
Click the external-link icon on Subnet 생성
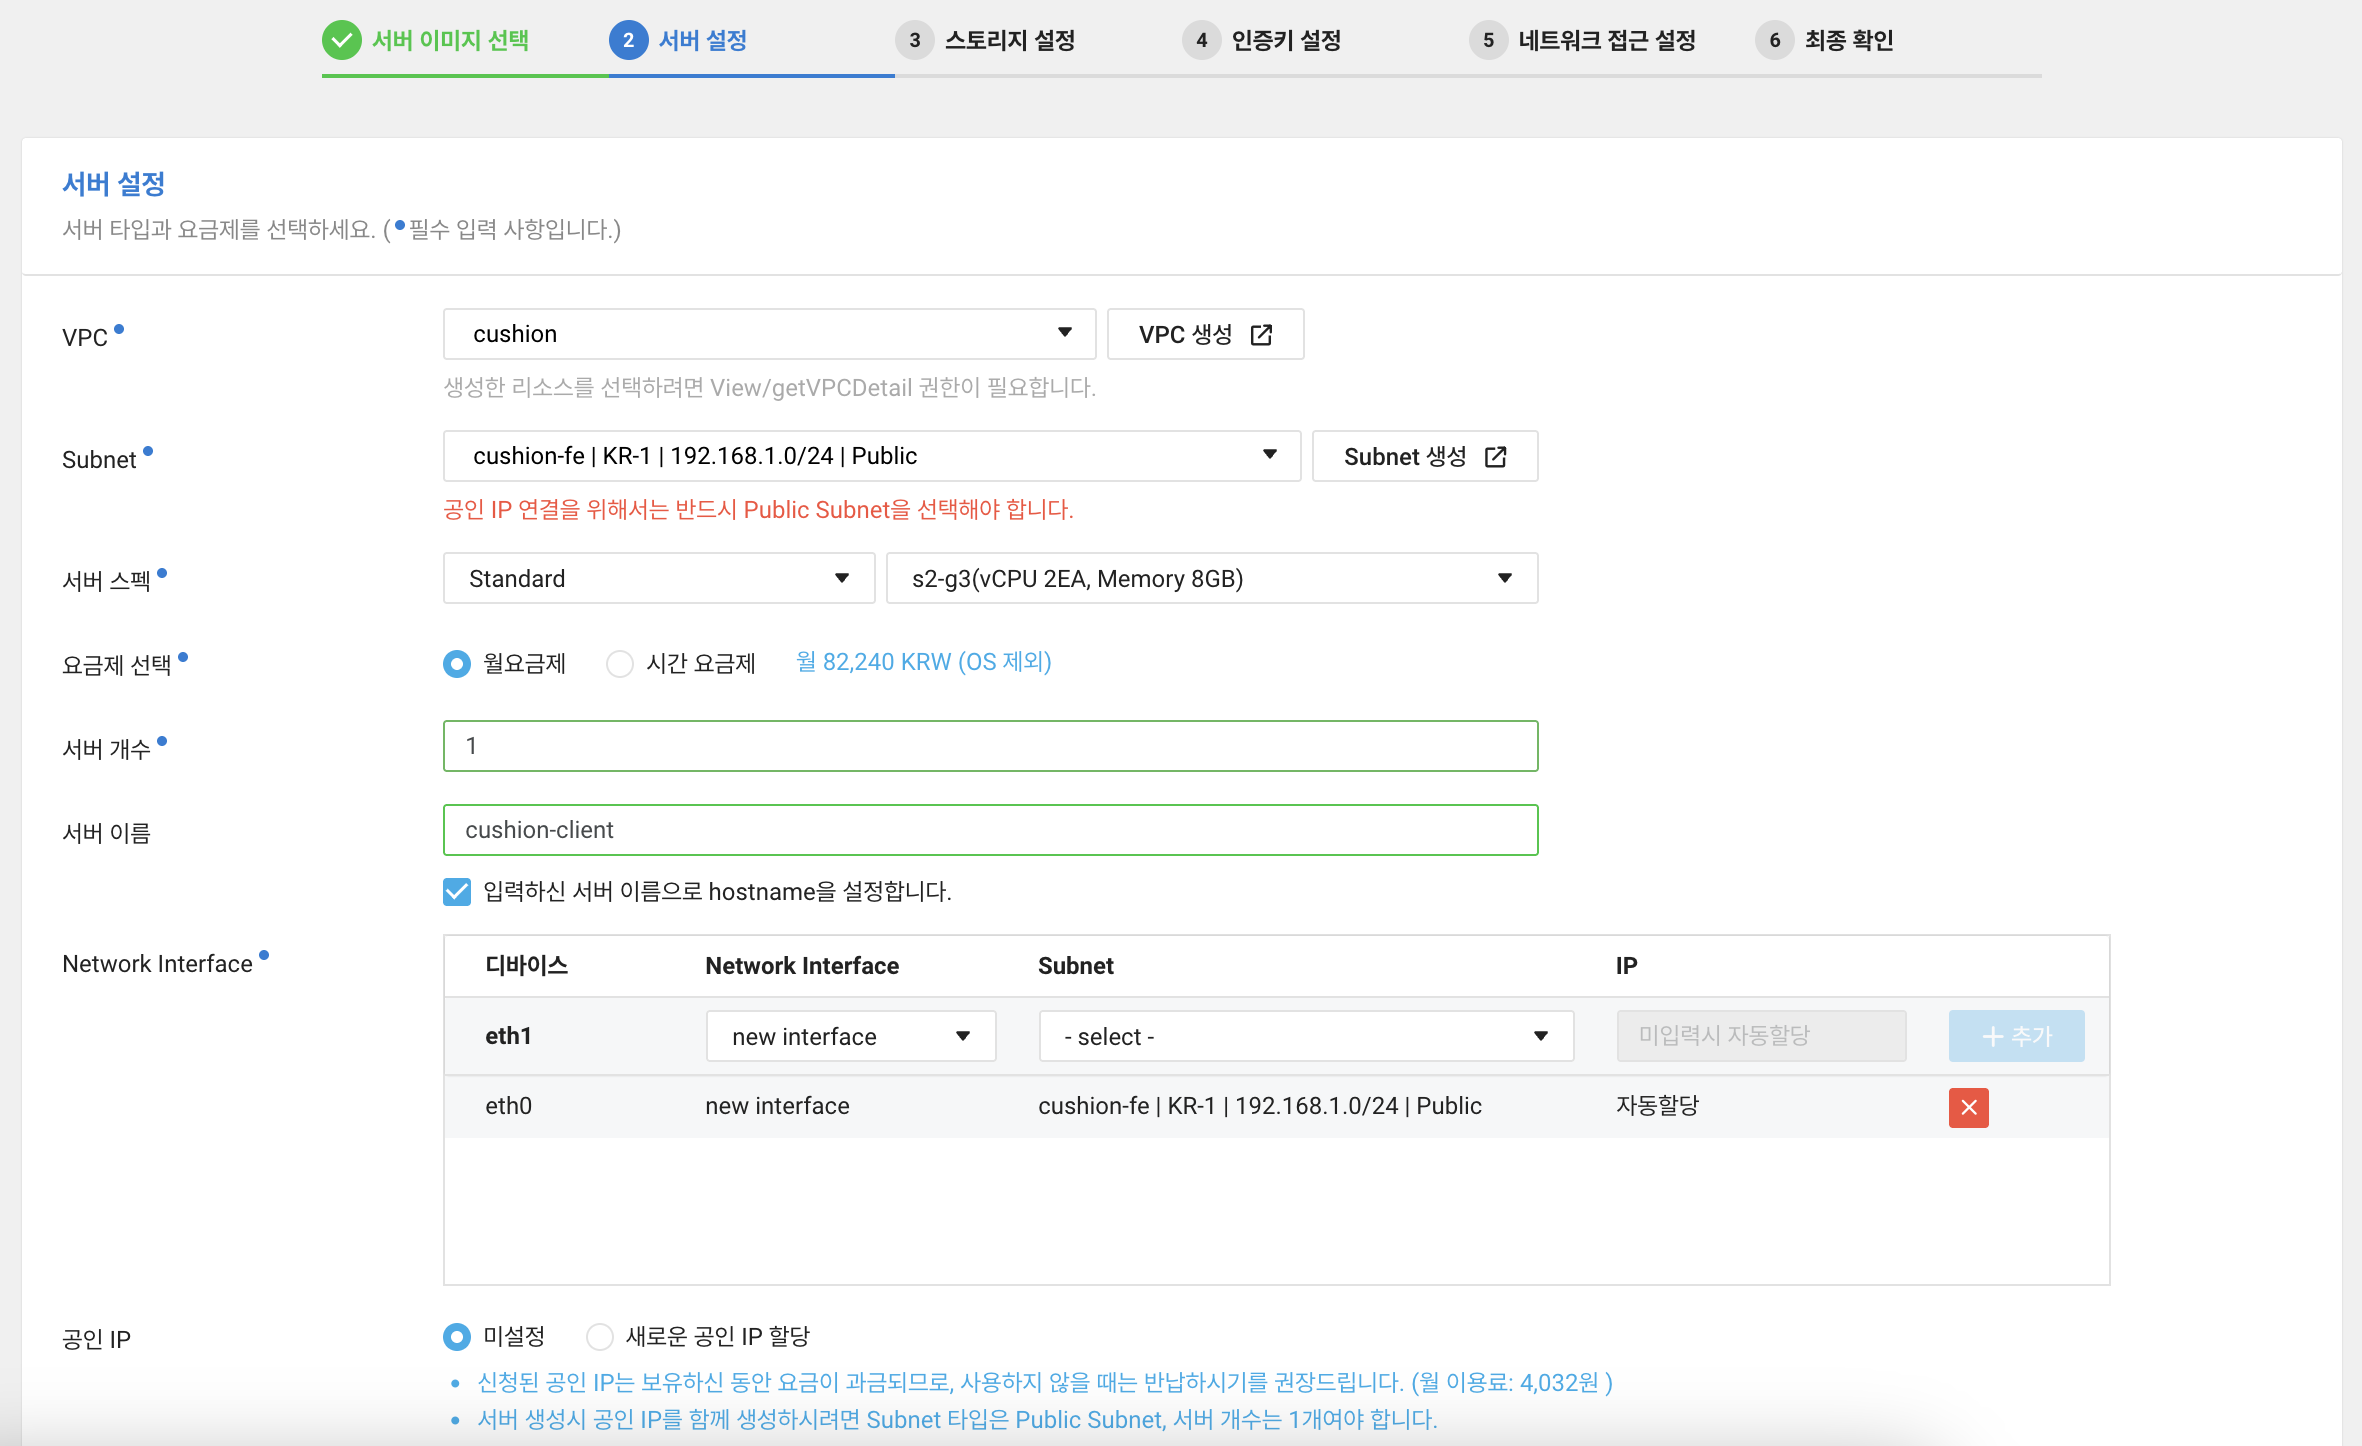tap(1495, 457)
